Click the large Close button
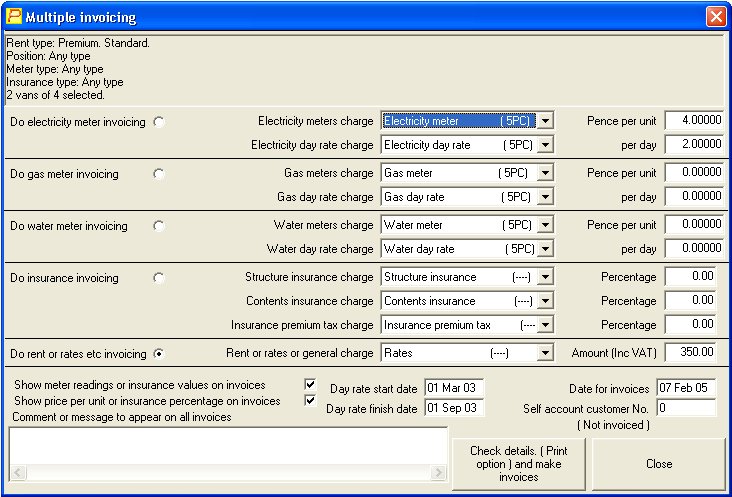 (659, 464)
